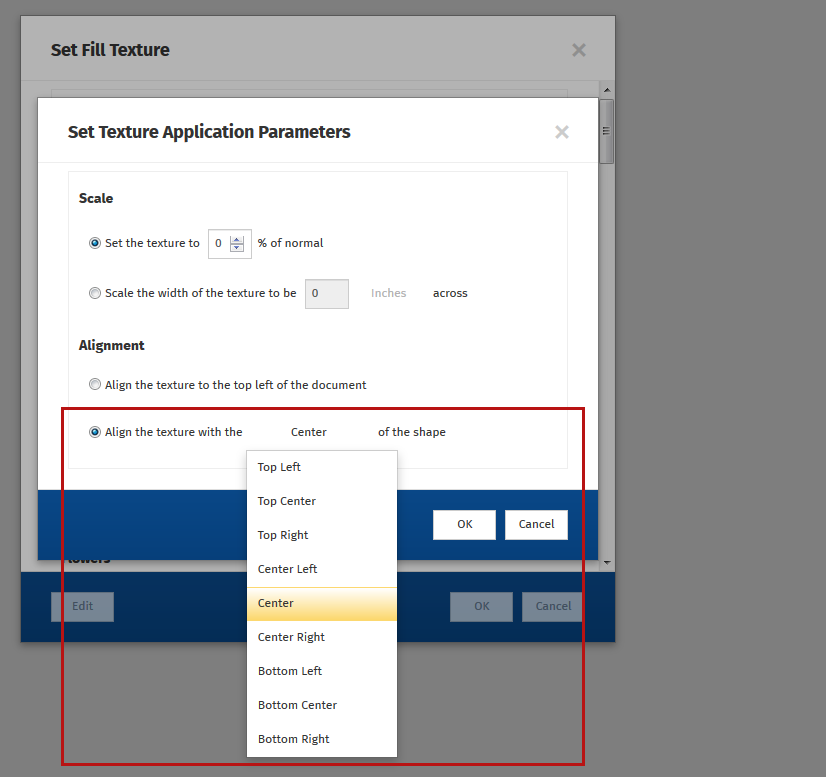
Task: Close the Set Fill Texture dialog
Action: 578,50
